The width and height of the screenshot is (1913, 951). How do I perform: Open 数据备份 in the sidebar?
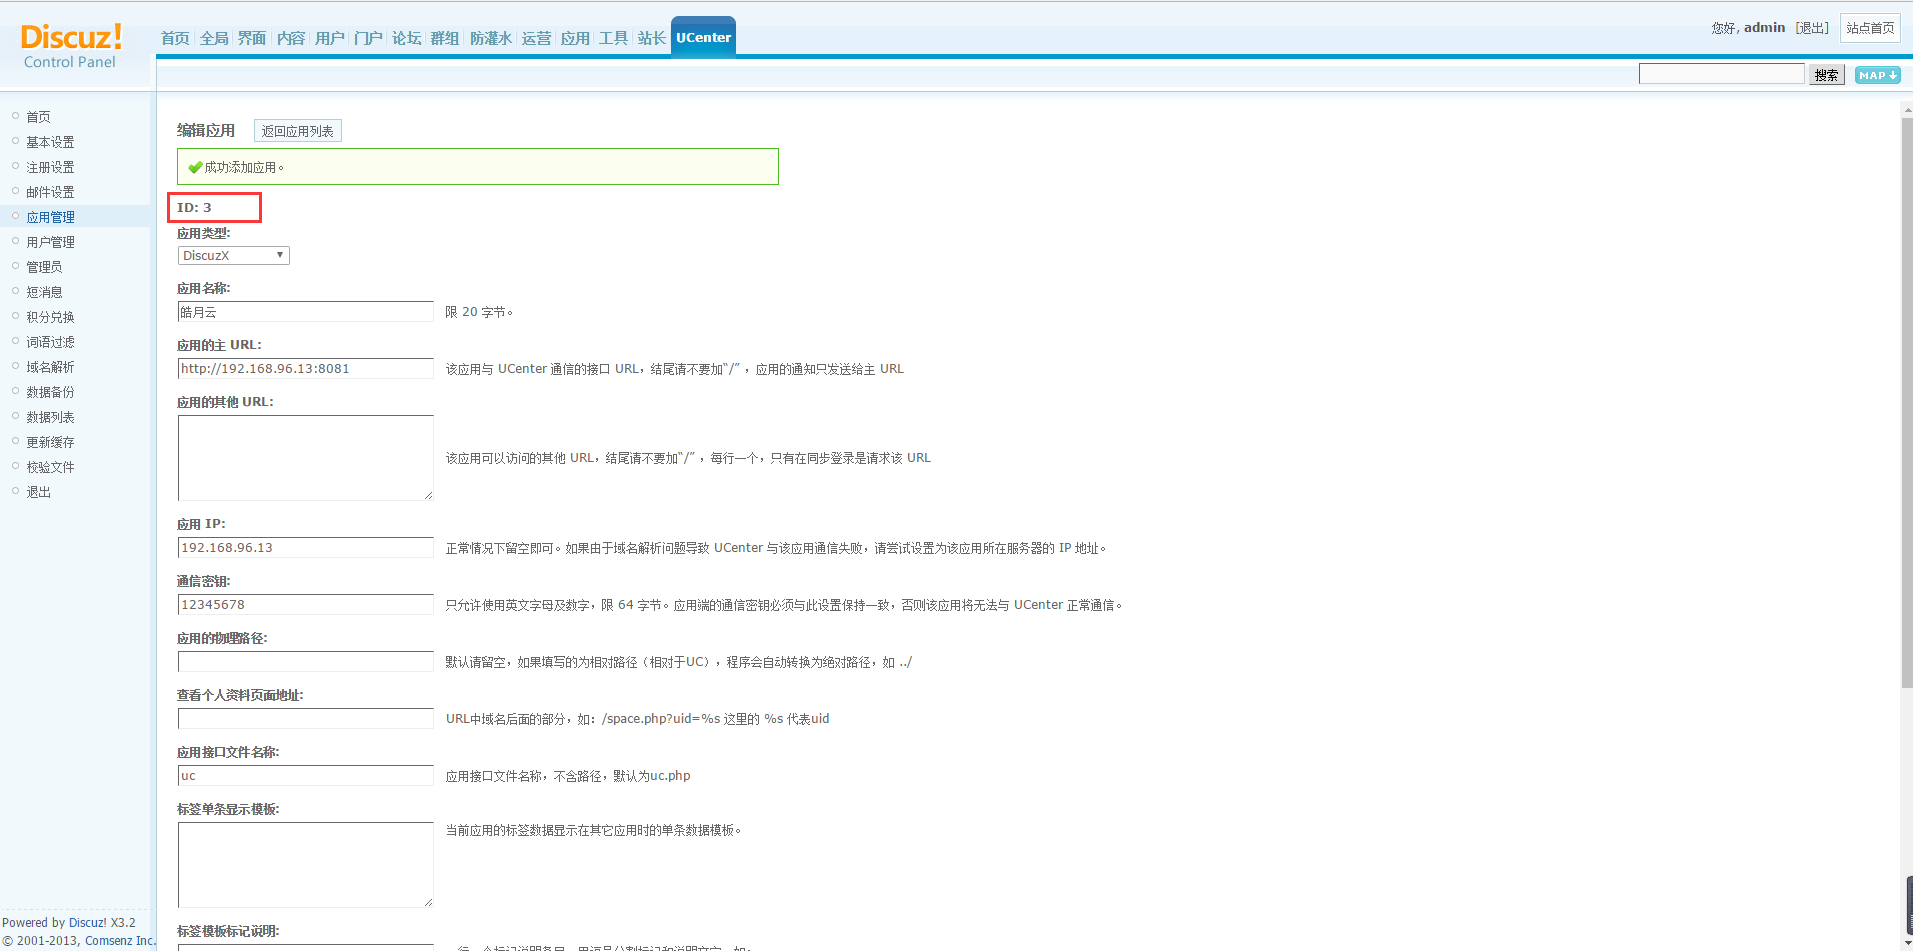tap(50, 392)
